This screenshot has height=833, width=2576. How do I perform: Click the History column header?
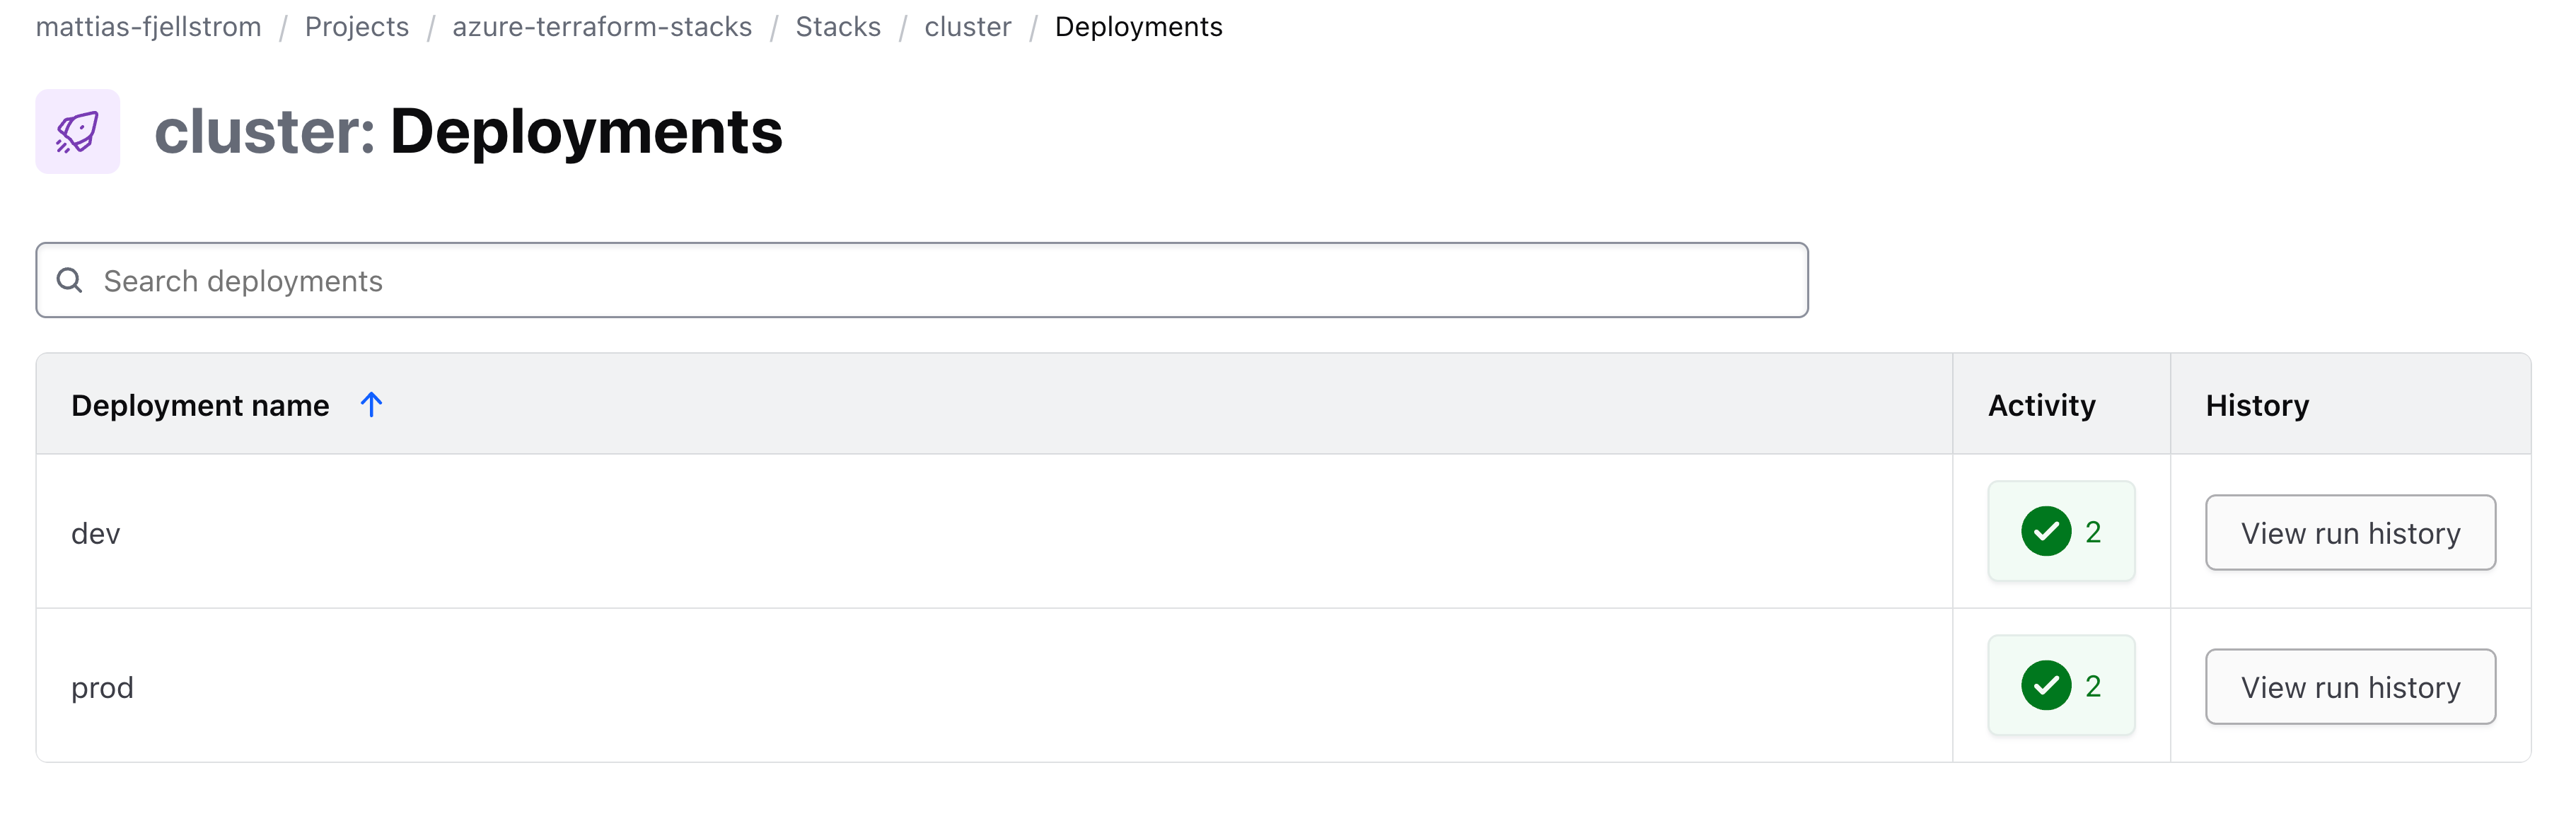pyautogui.click(x=2256, y=404)
